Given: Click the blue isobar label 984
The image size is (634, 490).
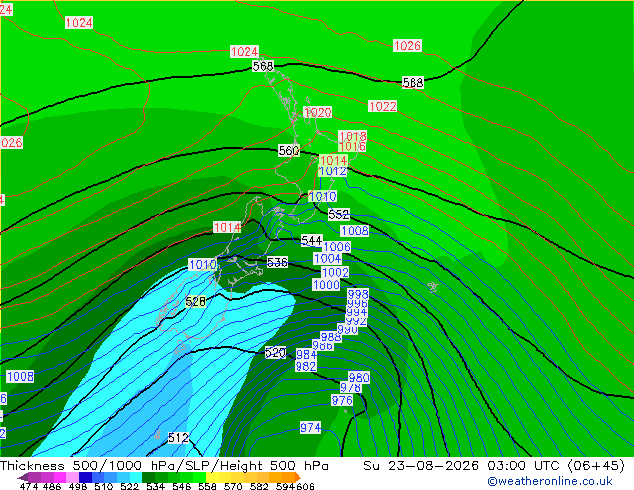Looking at the screenshot, I should [306, 355].
